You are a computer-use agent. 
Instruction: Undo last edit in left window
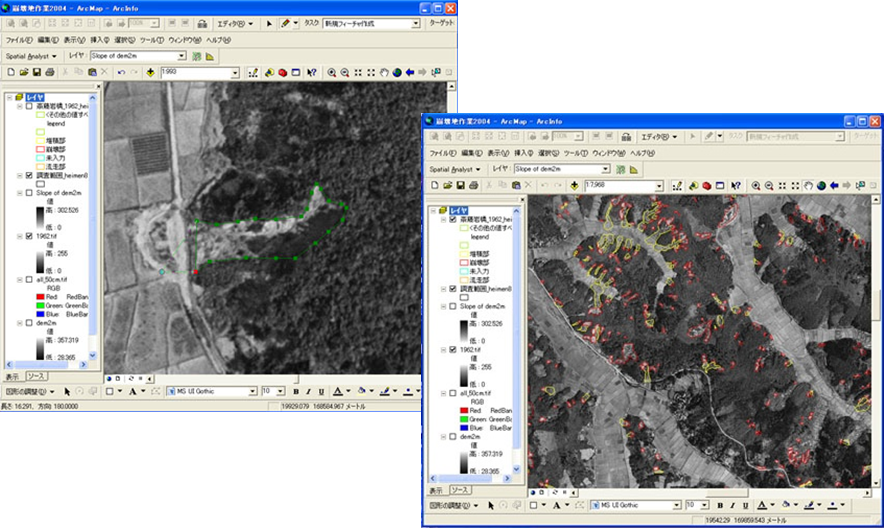tap(121, 72)
